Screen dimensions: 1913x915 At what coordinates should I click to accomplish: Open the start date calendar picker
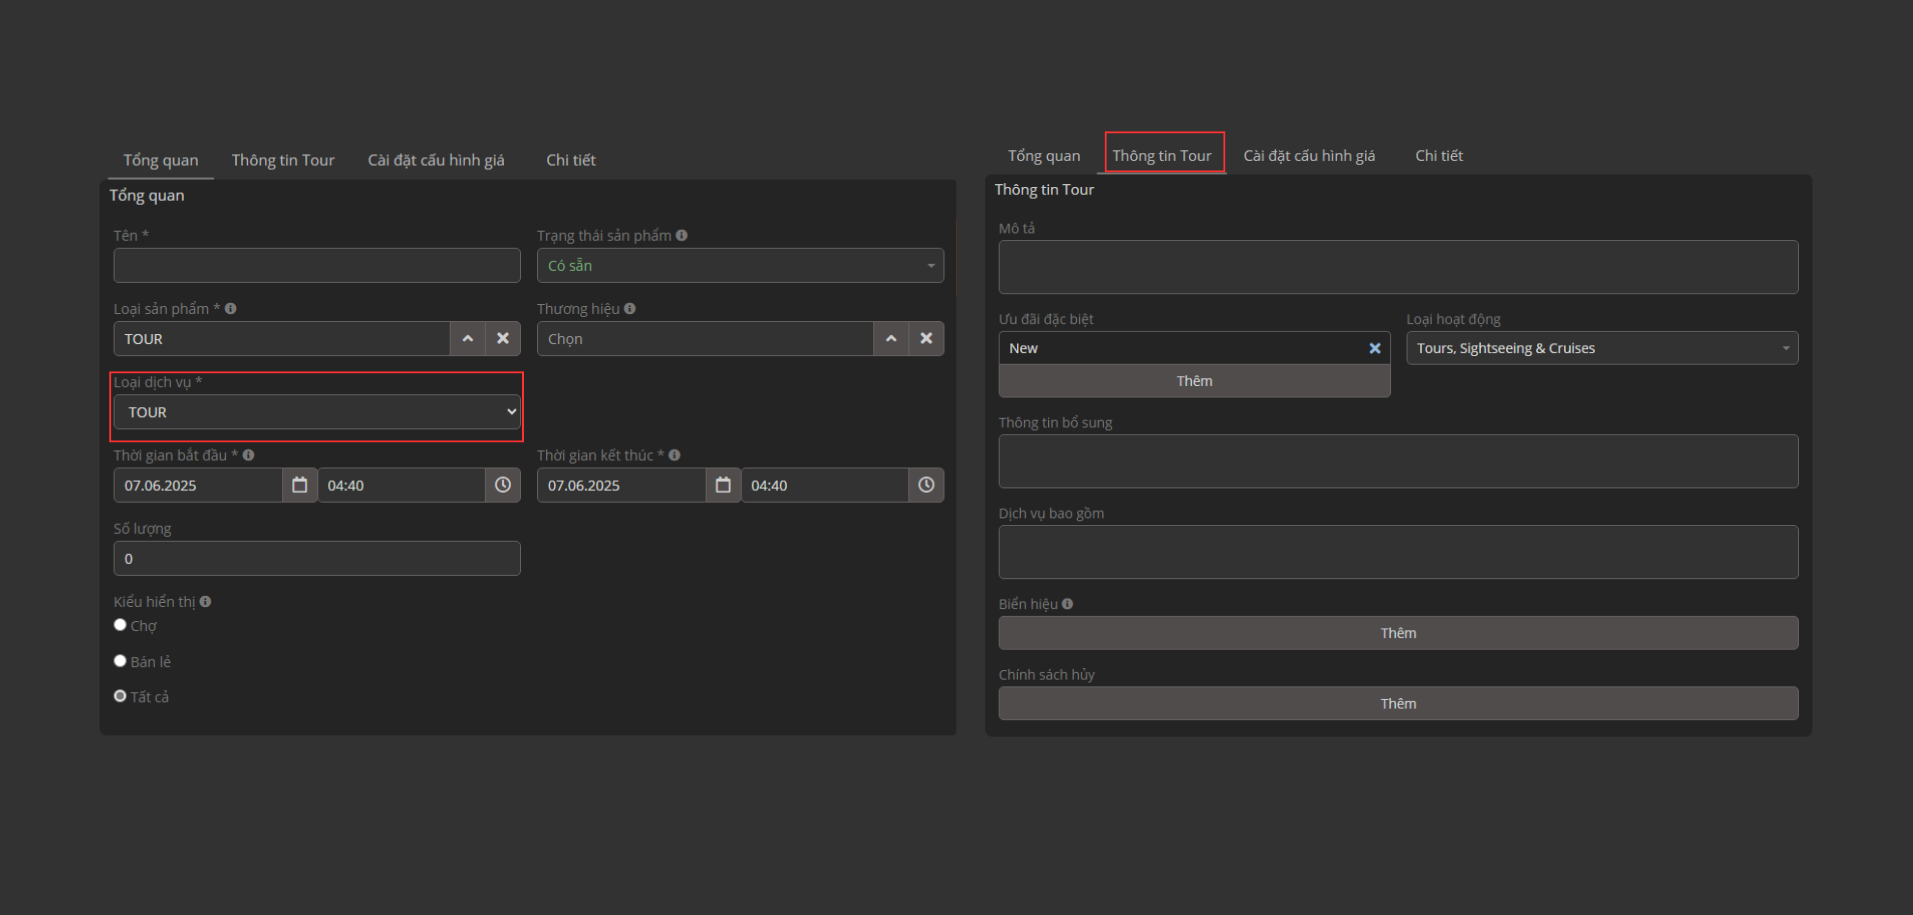point(299,485)
